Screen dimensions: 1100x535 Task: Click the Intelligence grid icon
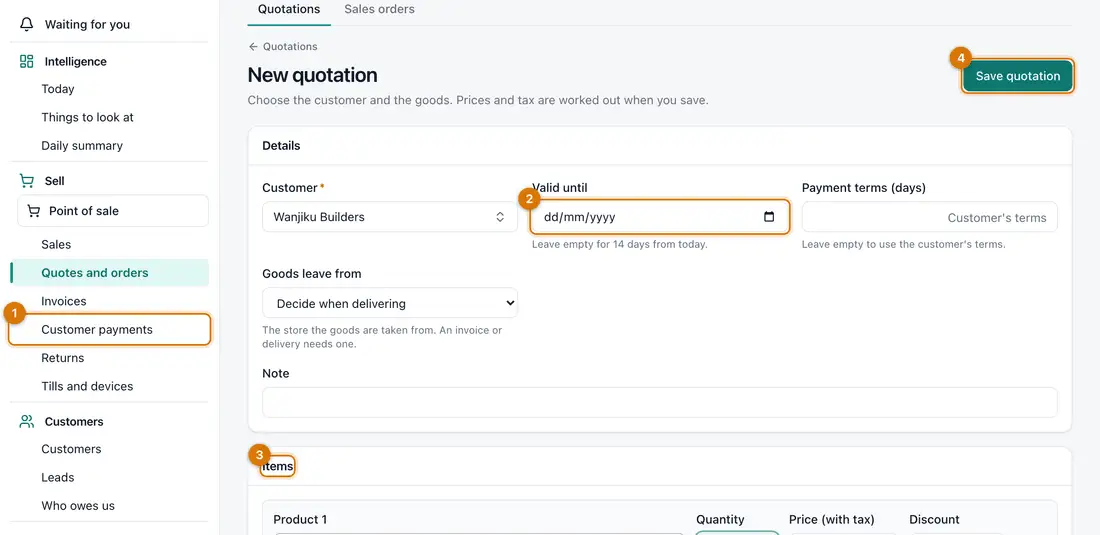(x=27, y=62)
